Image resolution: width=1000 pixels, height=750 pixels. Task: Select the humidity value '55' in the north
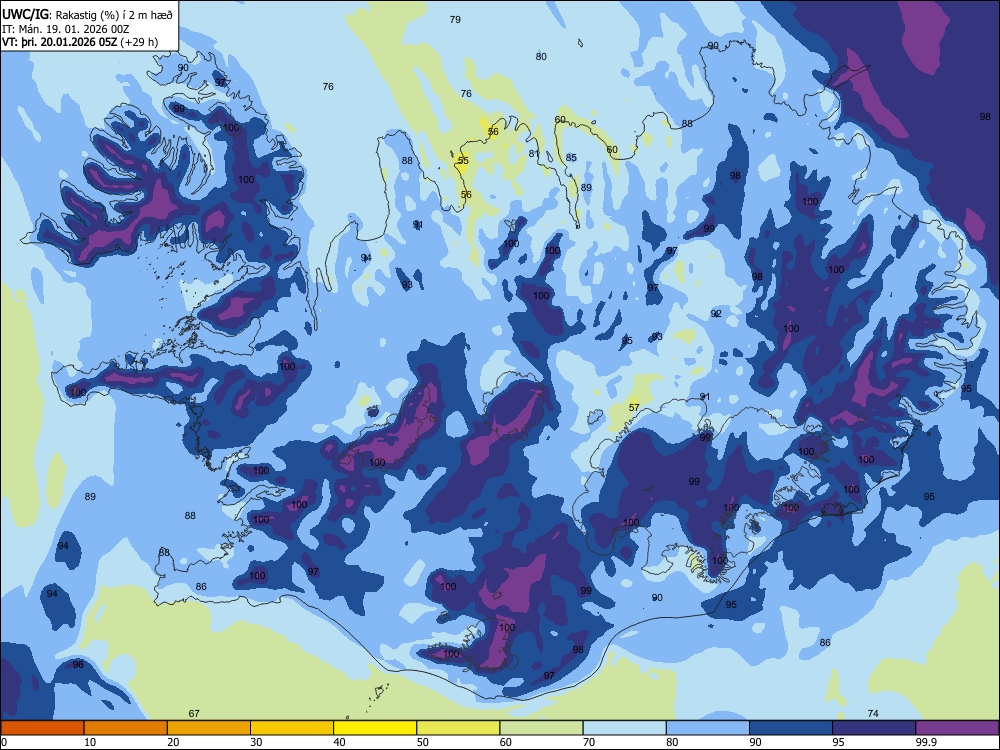(463, 161)
